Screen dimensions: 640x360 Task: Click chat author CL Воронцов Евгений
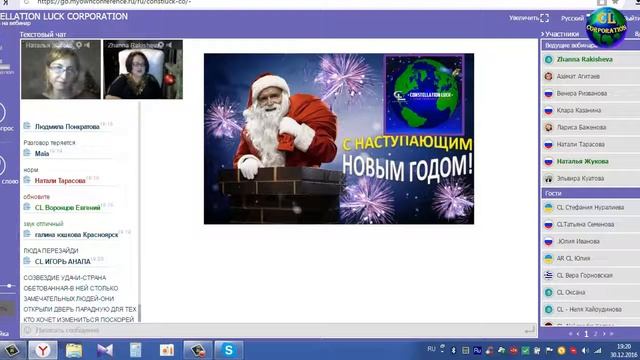(67, 208)
